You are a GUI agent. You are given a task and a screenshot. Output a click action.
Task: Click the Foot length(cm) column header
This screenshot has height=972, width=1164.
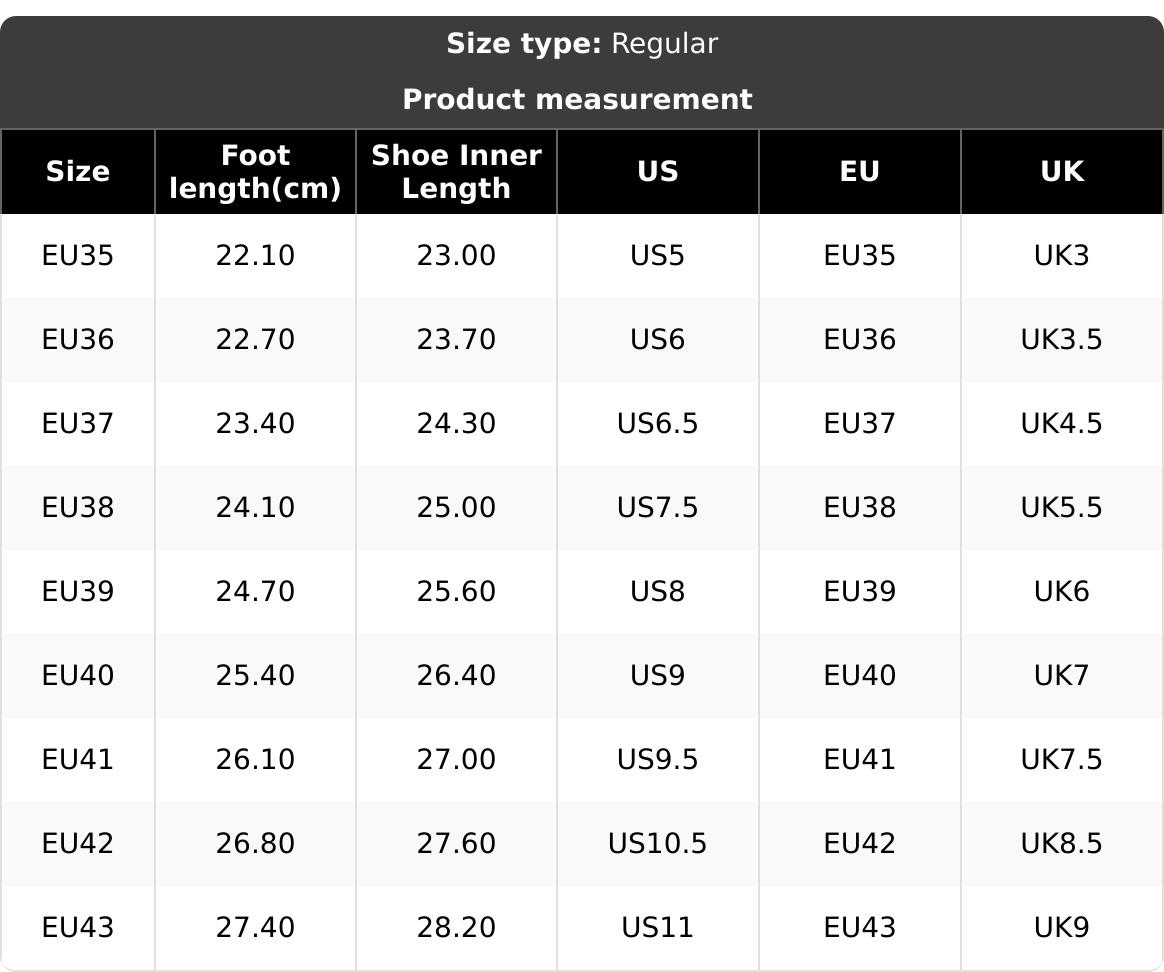(255, 171)
